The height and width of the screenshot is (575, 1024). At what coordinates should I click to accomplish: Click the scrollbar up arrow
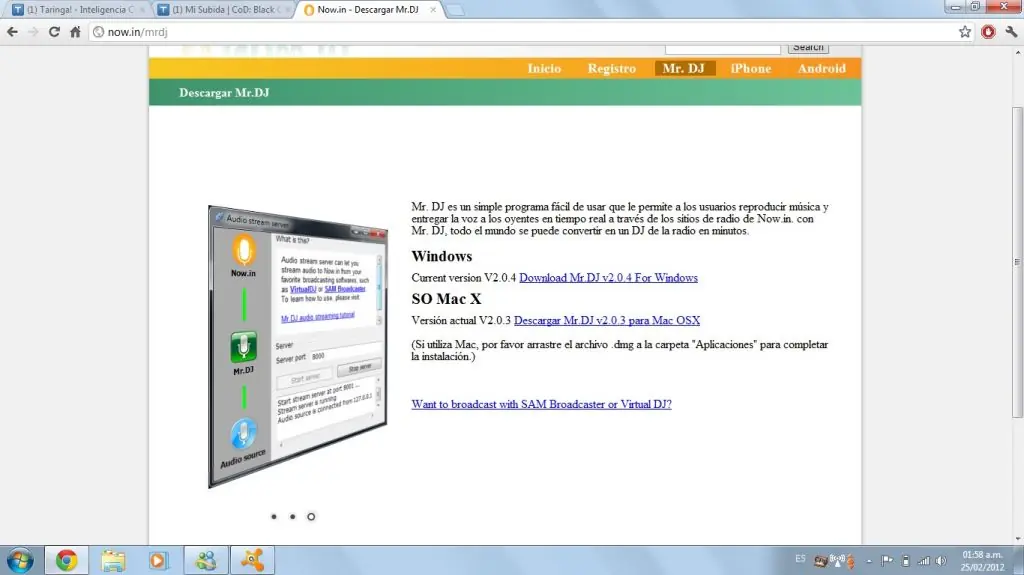click(x=1017, y=52)
